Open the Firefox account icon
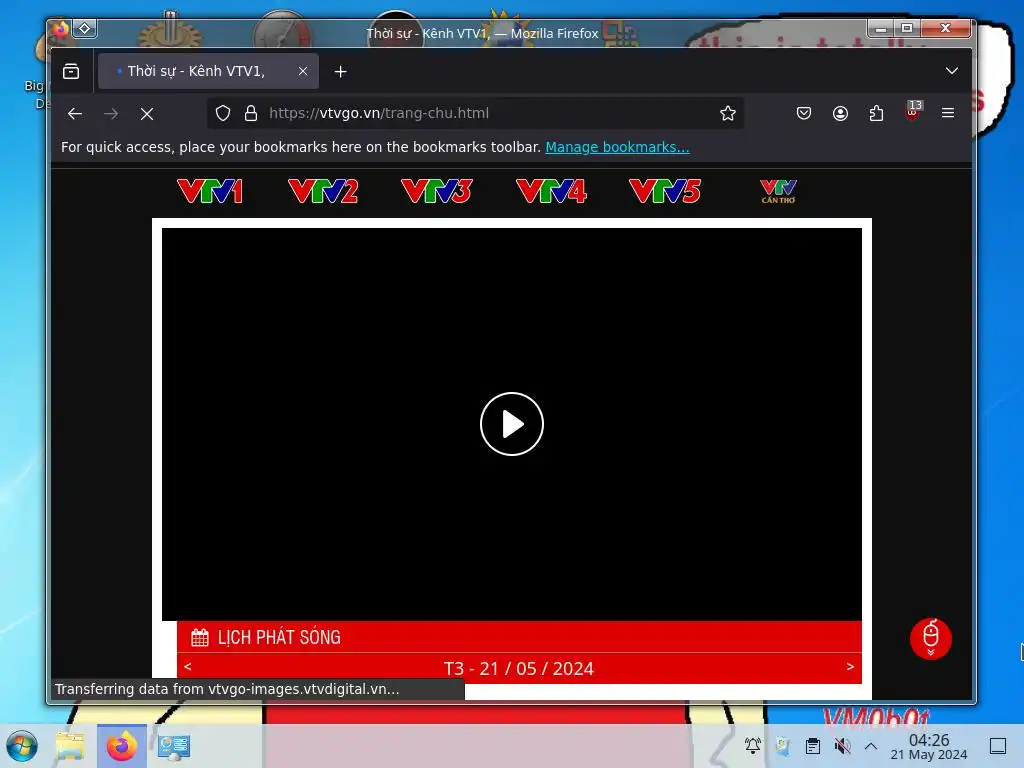 [840, 113]
